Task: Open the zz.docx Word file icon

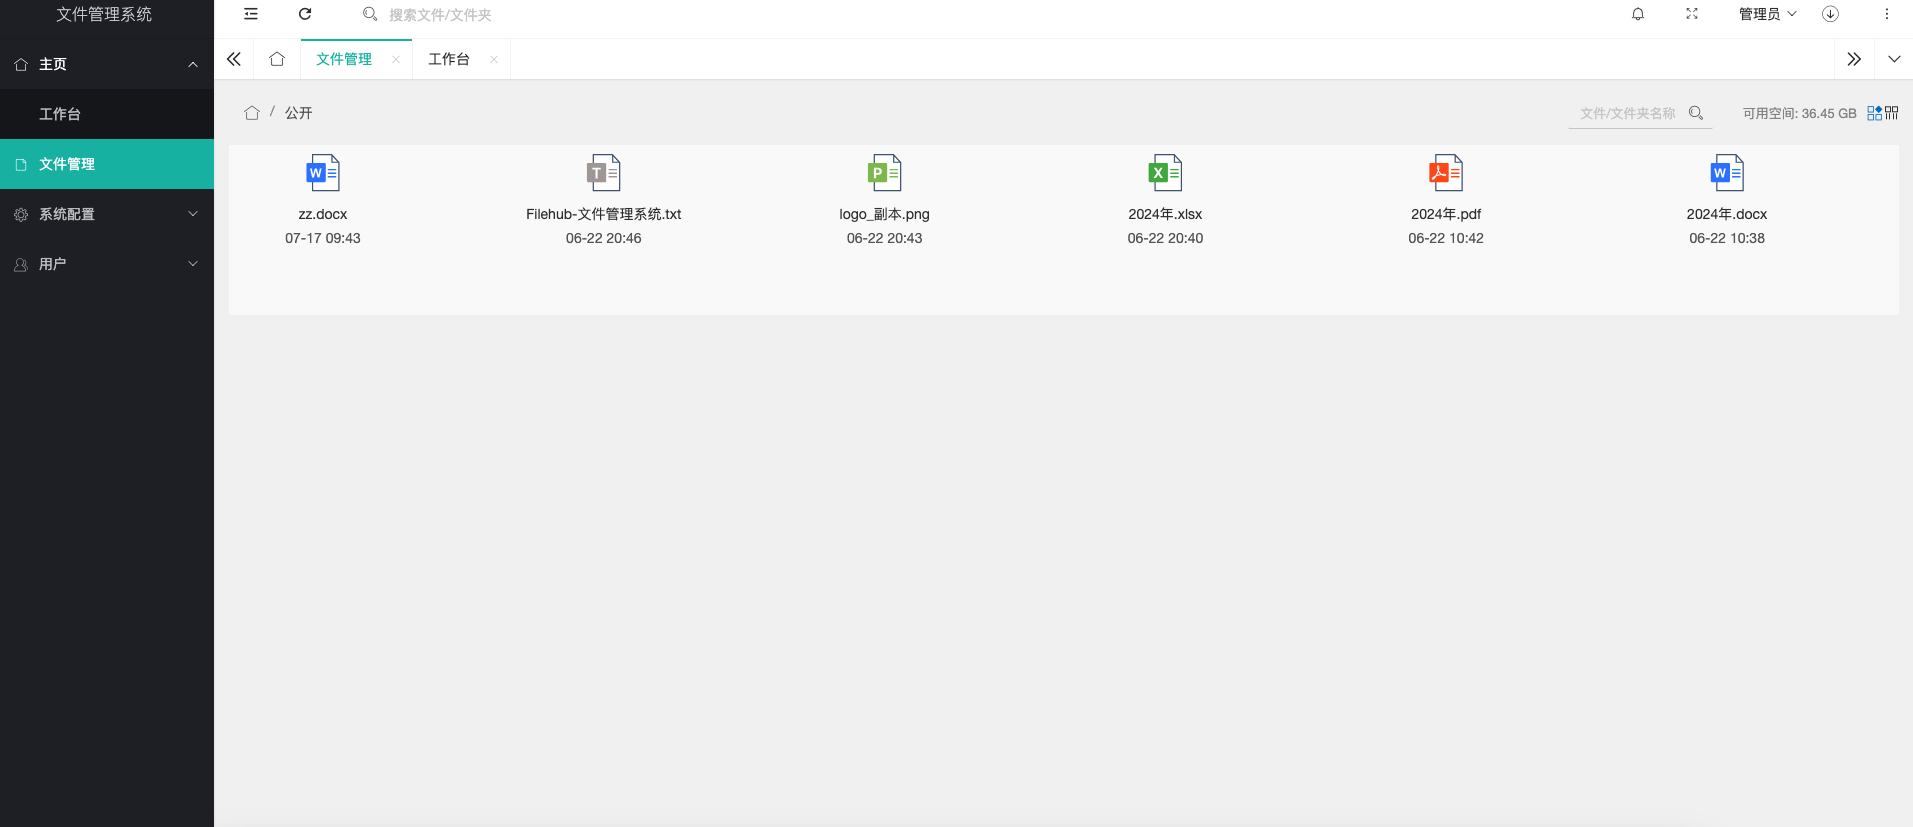Action: [323, 173]
